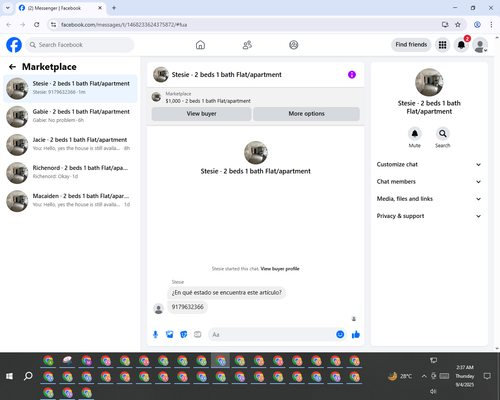Open the Windows Start menu
This screenshot has height=400, width=500.
(x=9, y=376)
